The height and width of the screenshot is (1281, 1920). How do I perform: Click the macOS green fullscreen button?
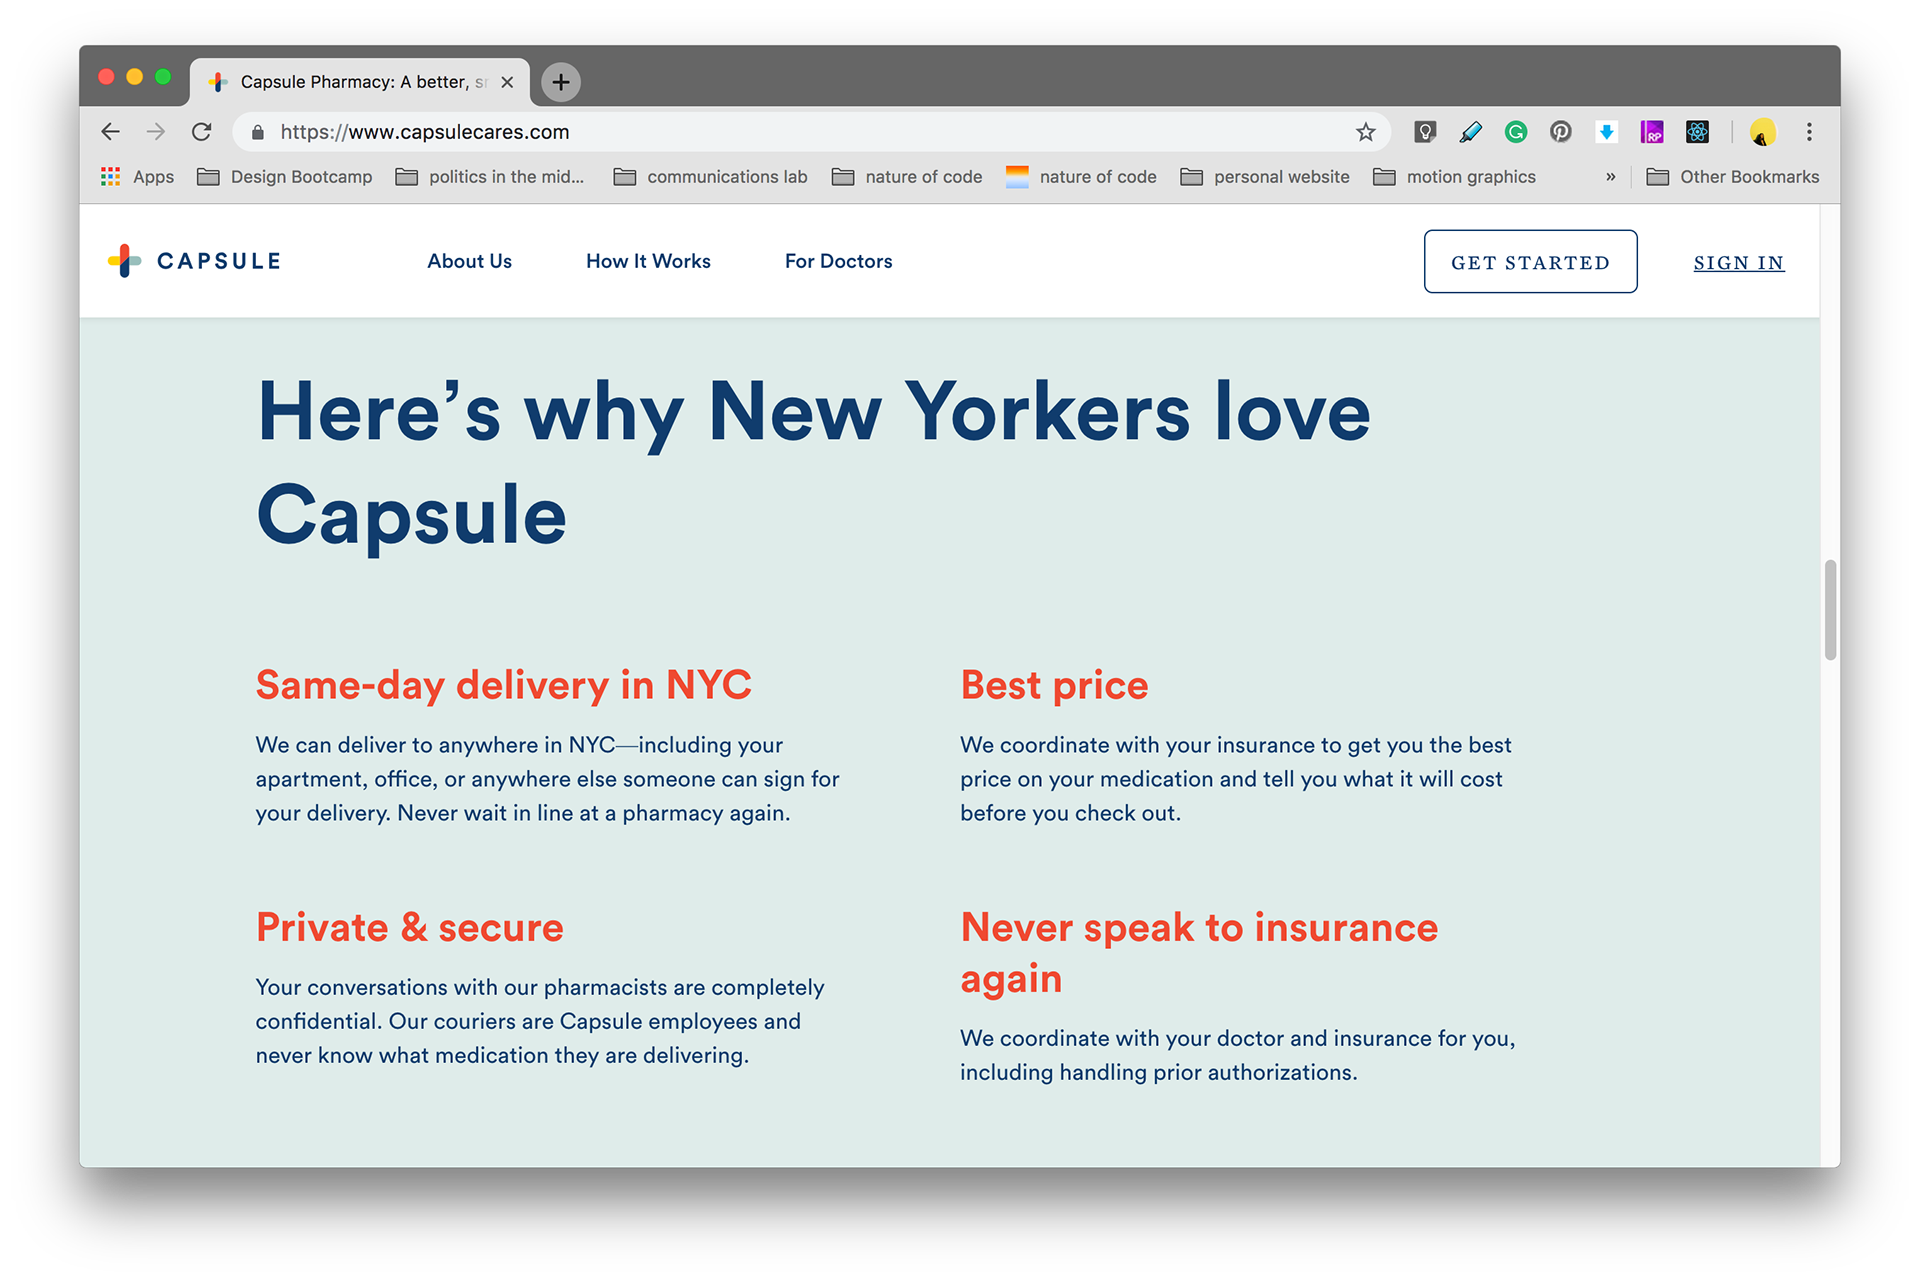click(163, 77)
